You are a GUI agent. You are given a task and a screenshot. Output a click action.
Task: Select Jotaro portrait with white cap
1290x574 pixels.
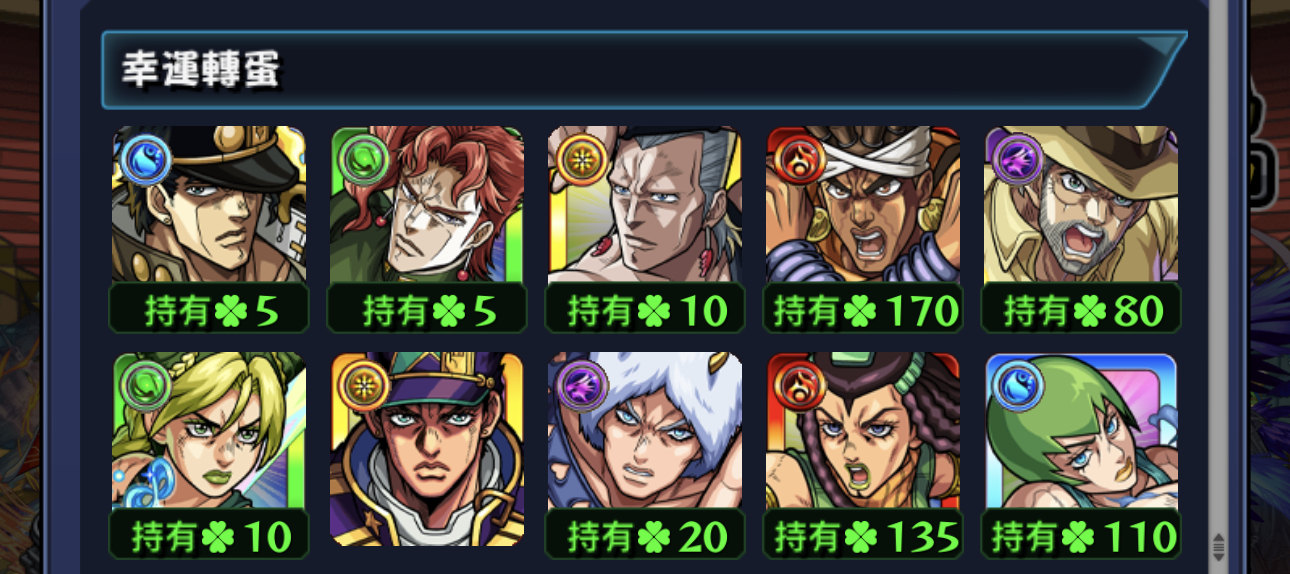(x=208, y=204)
